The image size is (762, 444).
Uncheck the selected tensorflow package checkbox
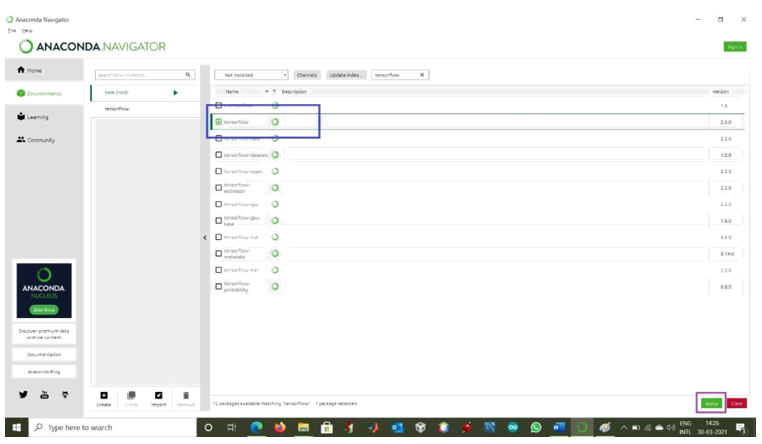tap(219, 122)
